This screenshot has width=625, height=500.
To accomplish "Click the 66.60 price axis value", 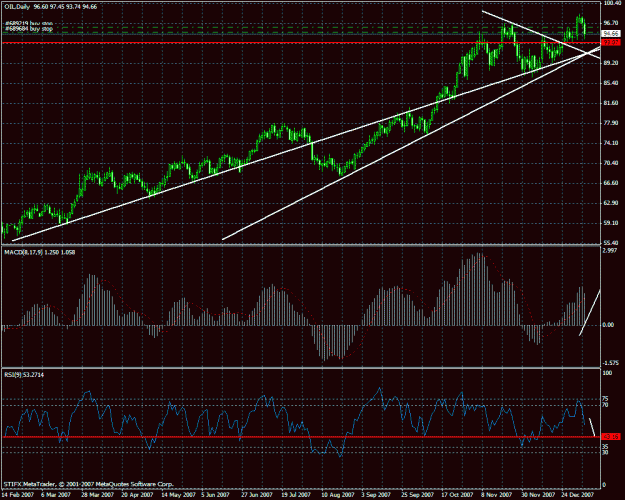I will pyautogui.click(x=611, y=183).
